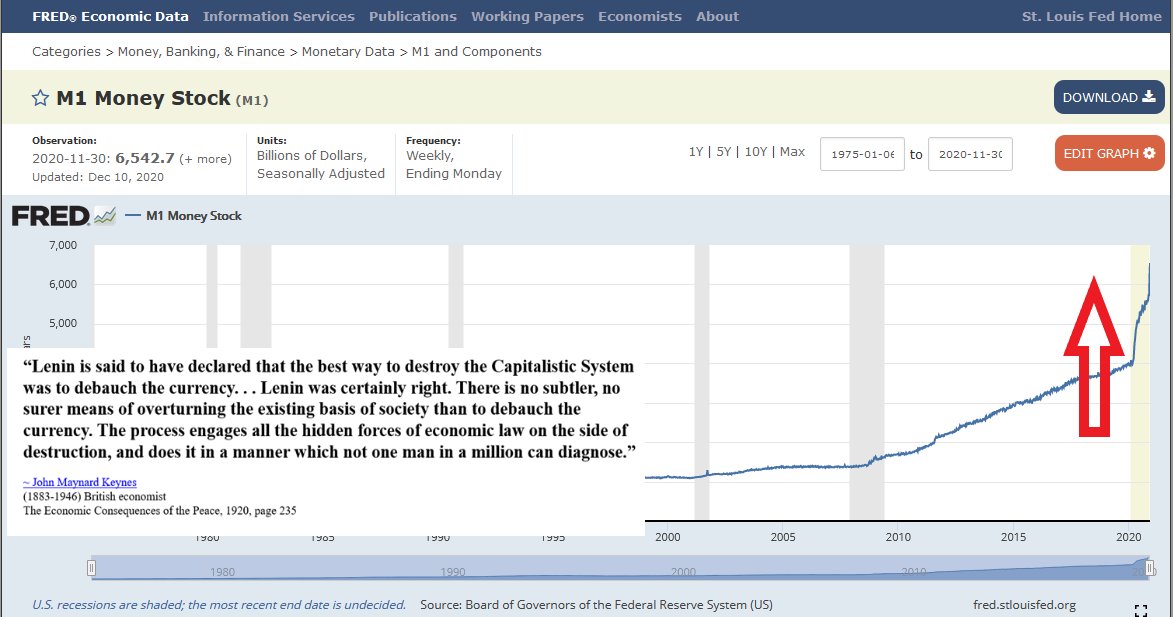This screenshot has height=617, width=1173.
Task: Click the 2010 x-axis label
Action: [x=898, y=537]
